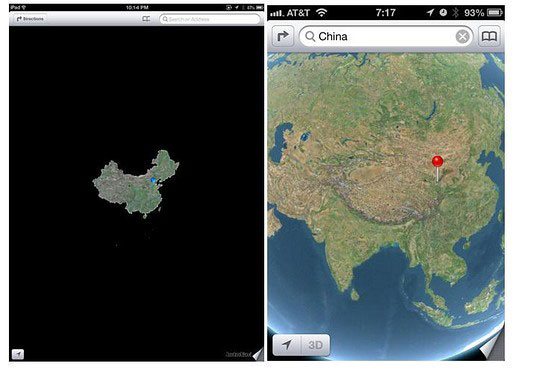Tap the current-location arrow beside the 3D button
The width and height of the screenshot is (553, 369).
point(287,345)
